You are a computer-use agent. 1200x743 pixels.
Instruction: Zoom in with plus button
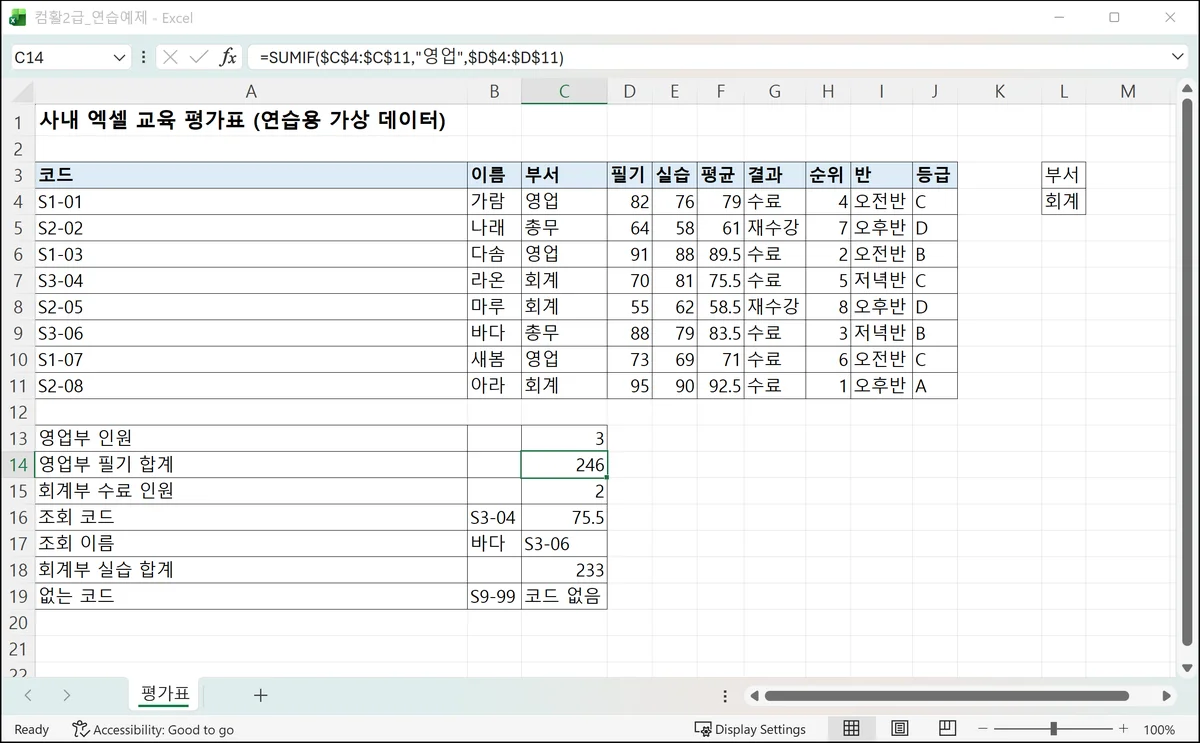[1123, 729]
